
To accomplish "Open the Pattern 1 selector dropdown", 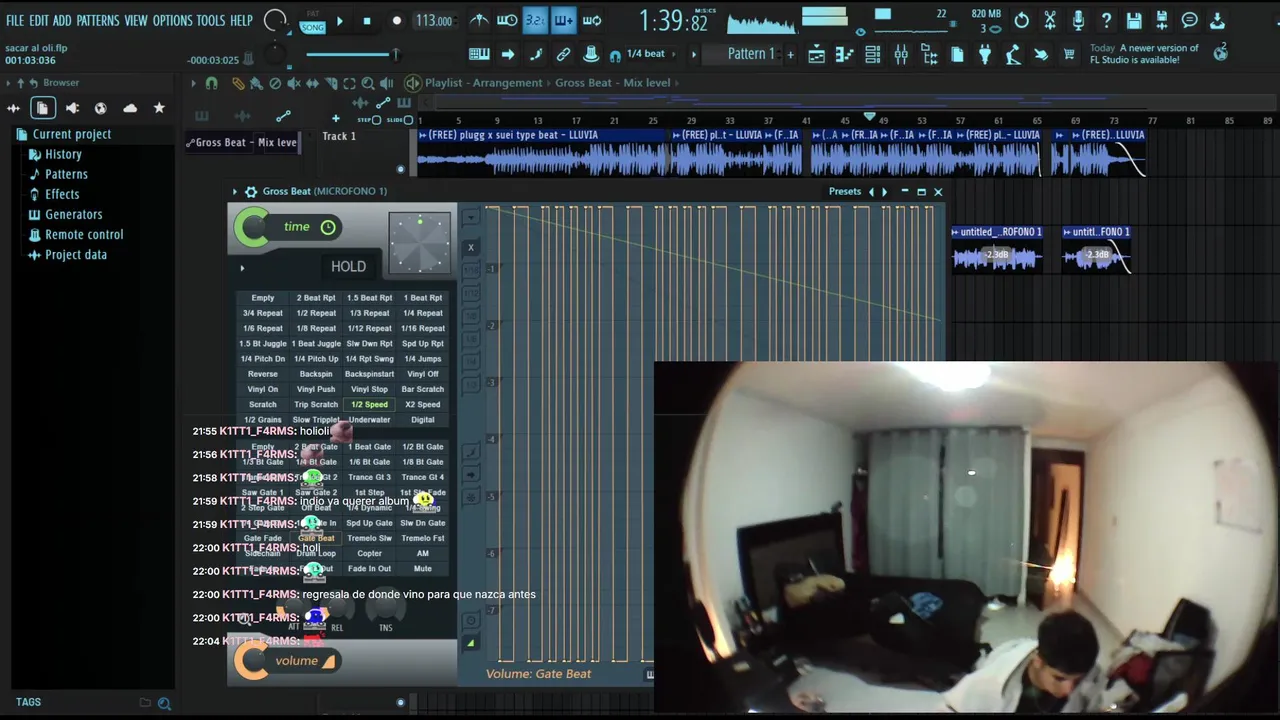I will coord(744,54).
